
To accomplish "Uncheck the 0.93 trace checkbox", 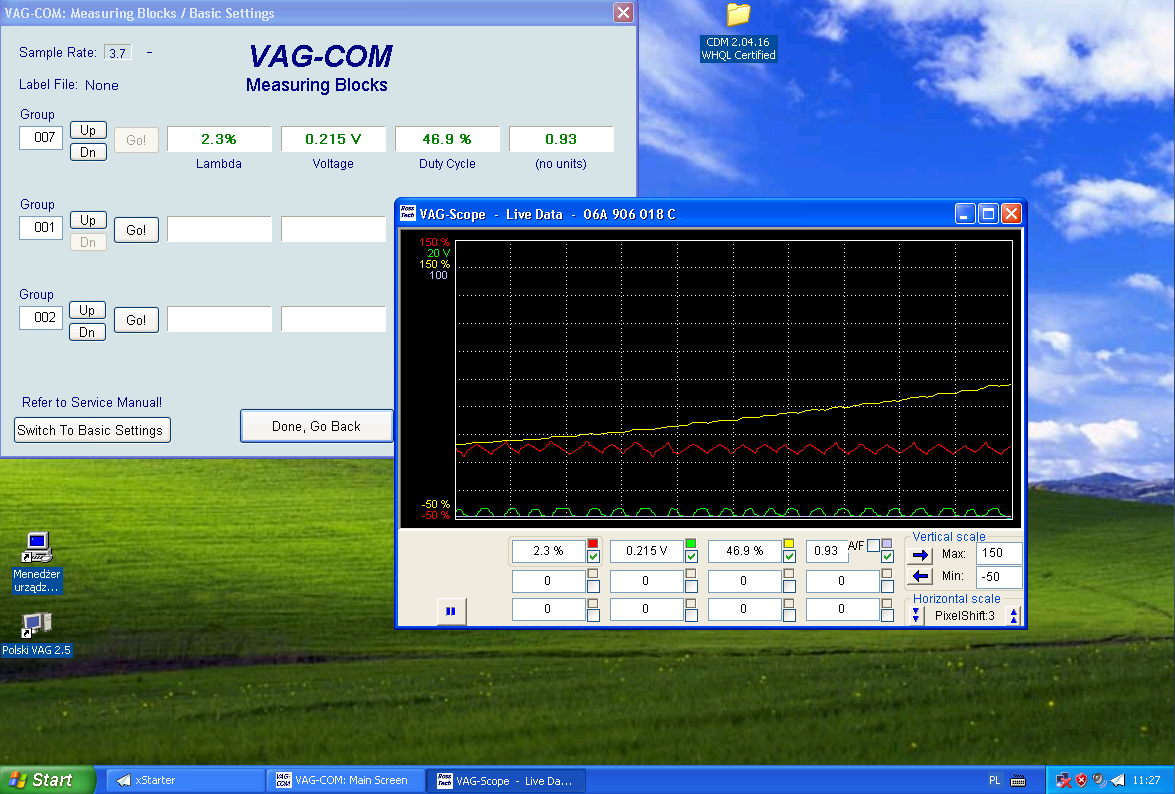I will (x=887, y=557).
